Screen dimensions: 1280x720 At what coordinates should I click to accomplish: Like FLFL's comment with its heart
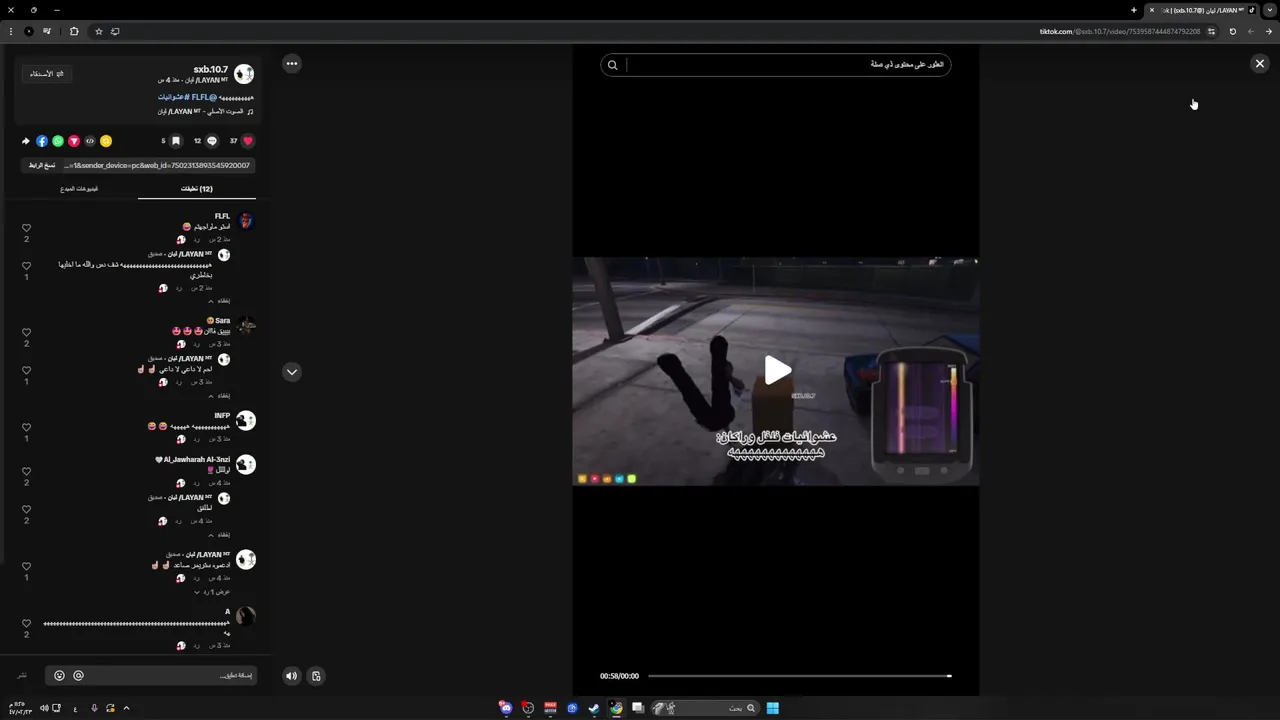point(27,228)
